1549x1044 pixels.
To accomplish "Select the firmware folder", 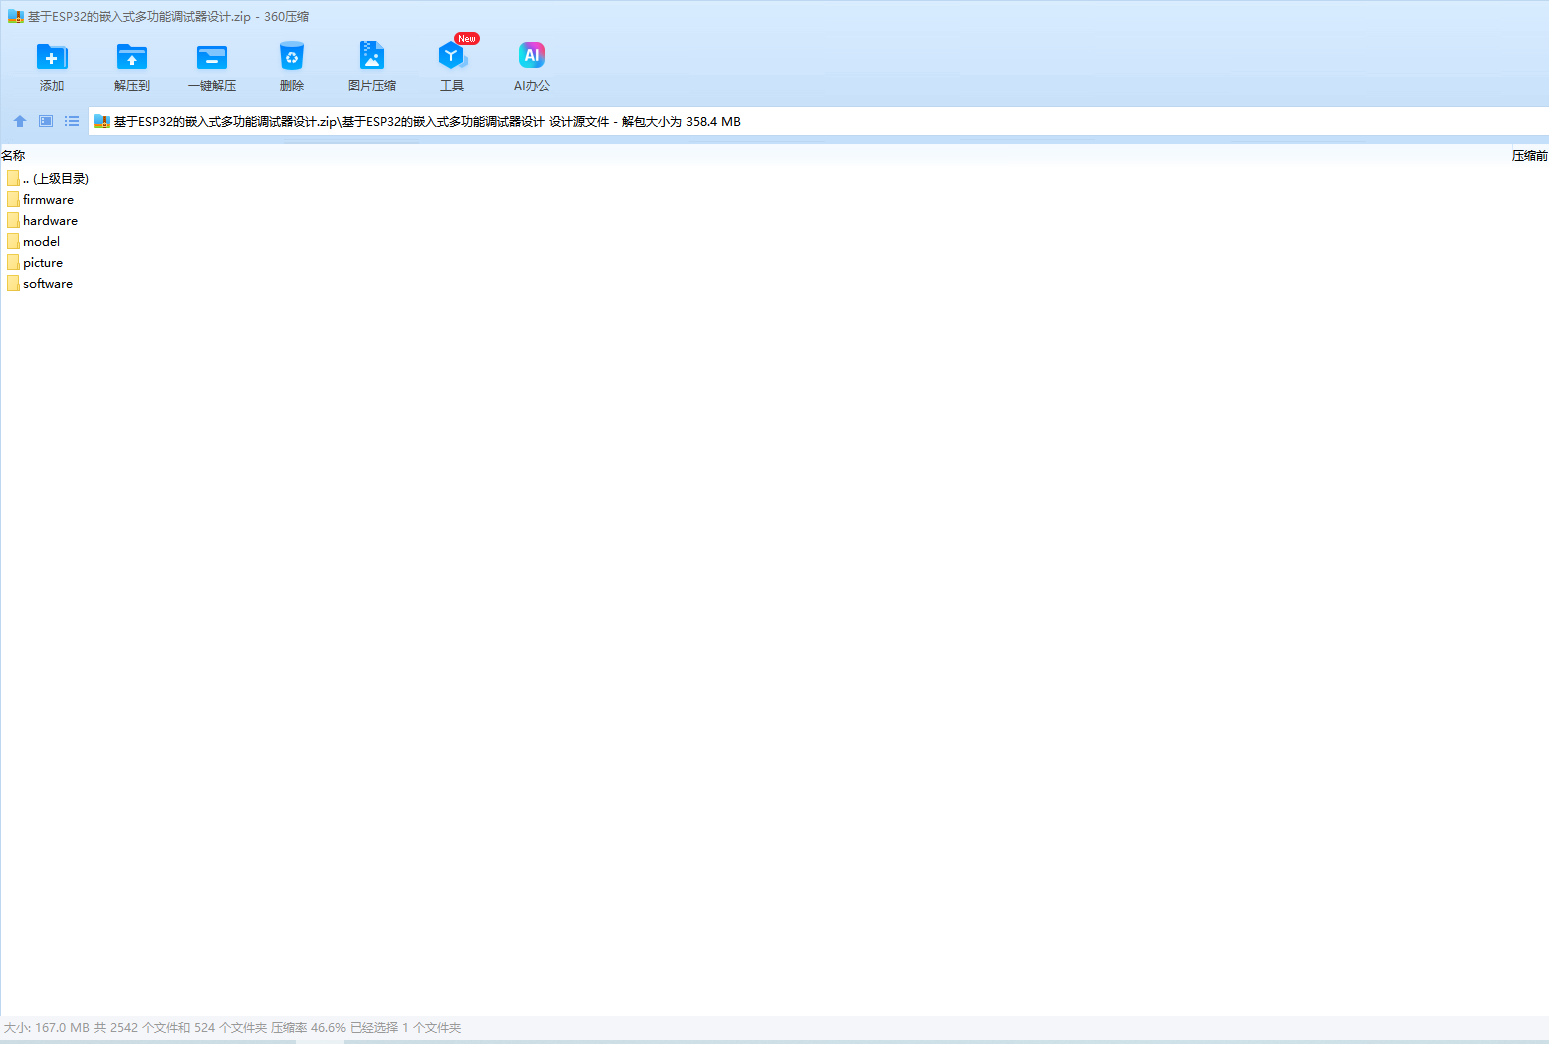I will [48, 200].
